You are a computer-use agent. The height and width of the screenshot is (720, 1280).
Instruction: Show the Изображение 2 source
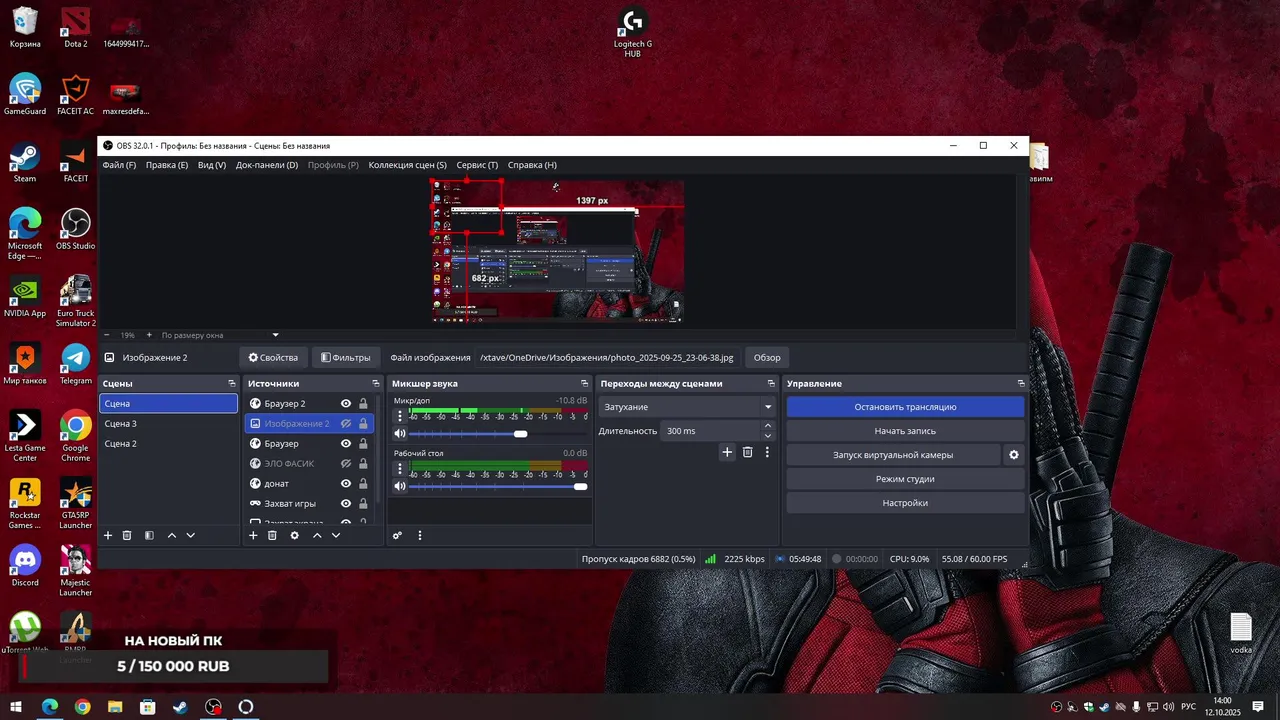tap(346, 424)
